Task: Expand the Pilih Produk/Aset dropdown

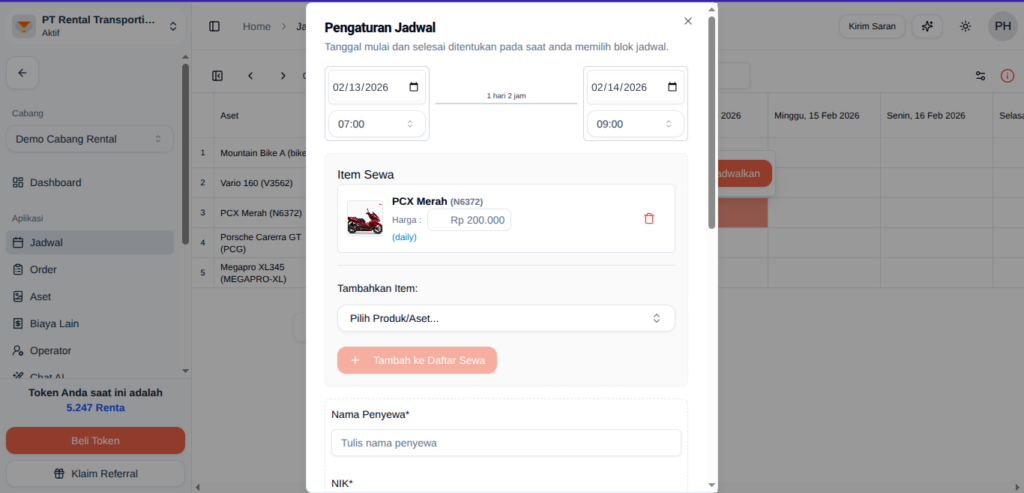Action: (x=506, y=318)
